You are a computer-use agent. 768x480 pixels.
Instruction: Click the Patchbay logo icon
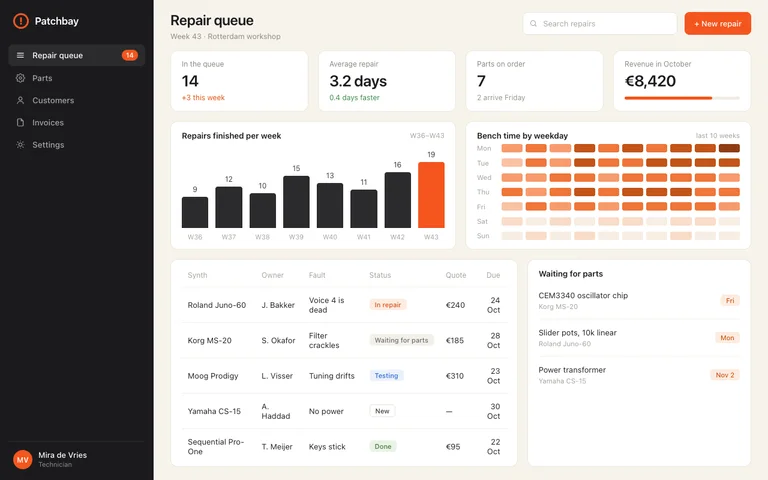[21, 21]
